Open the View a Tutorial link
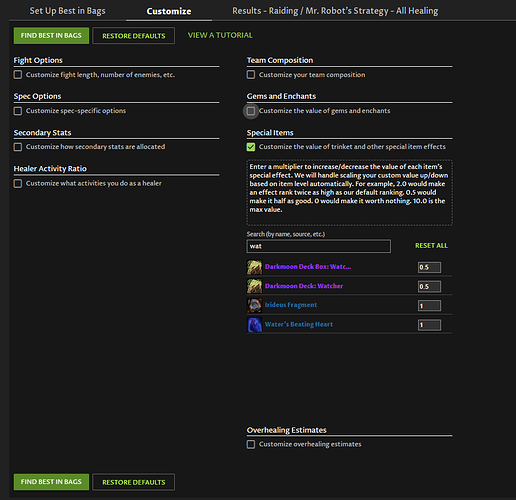516x500 pixels. point(220,35)
